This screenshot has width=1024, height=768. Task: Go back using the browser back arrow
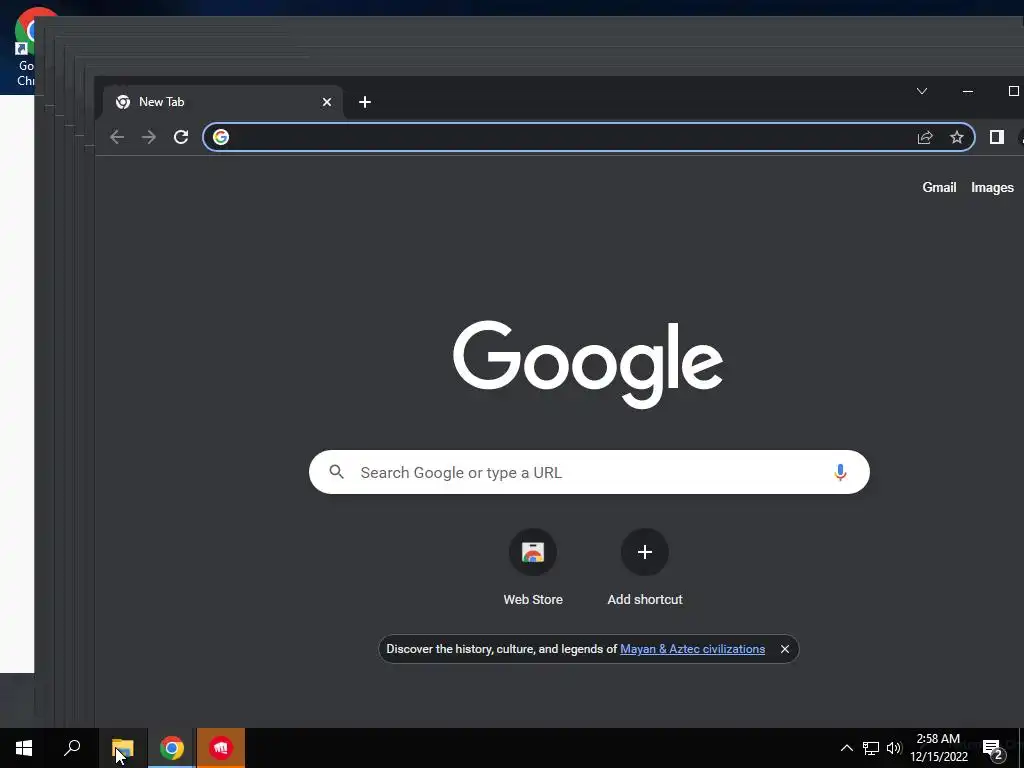click(x=117, y=137)
